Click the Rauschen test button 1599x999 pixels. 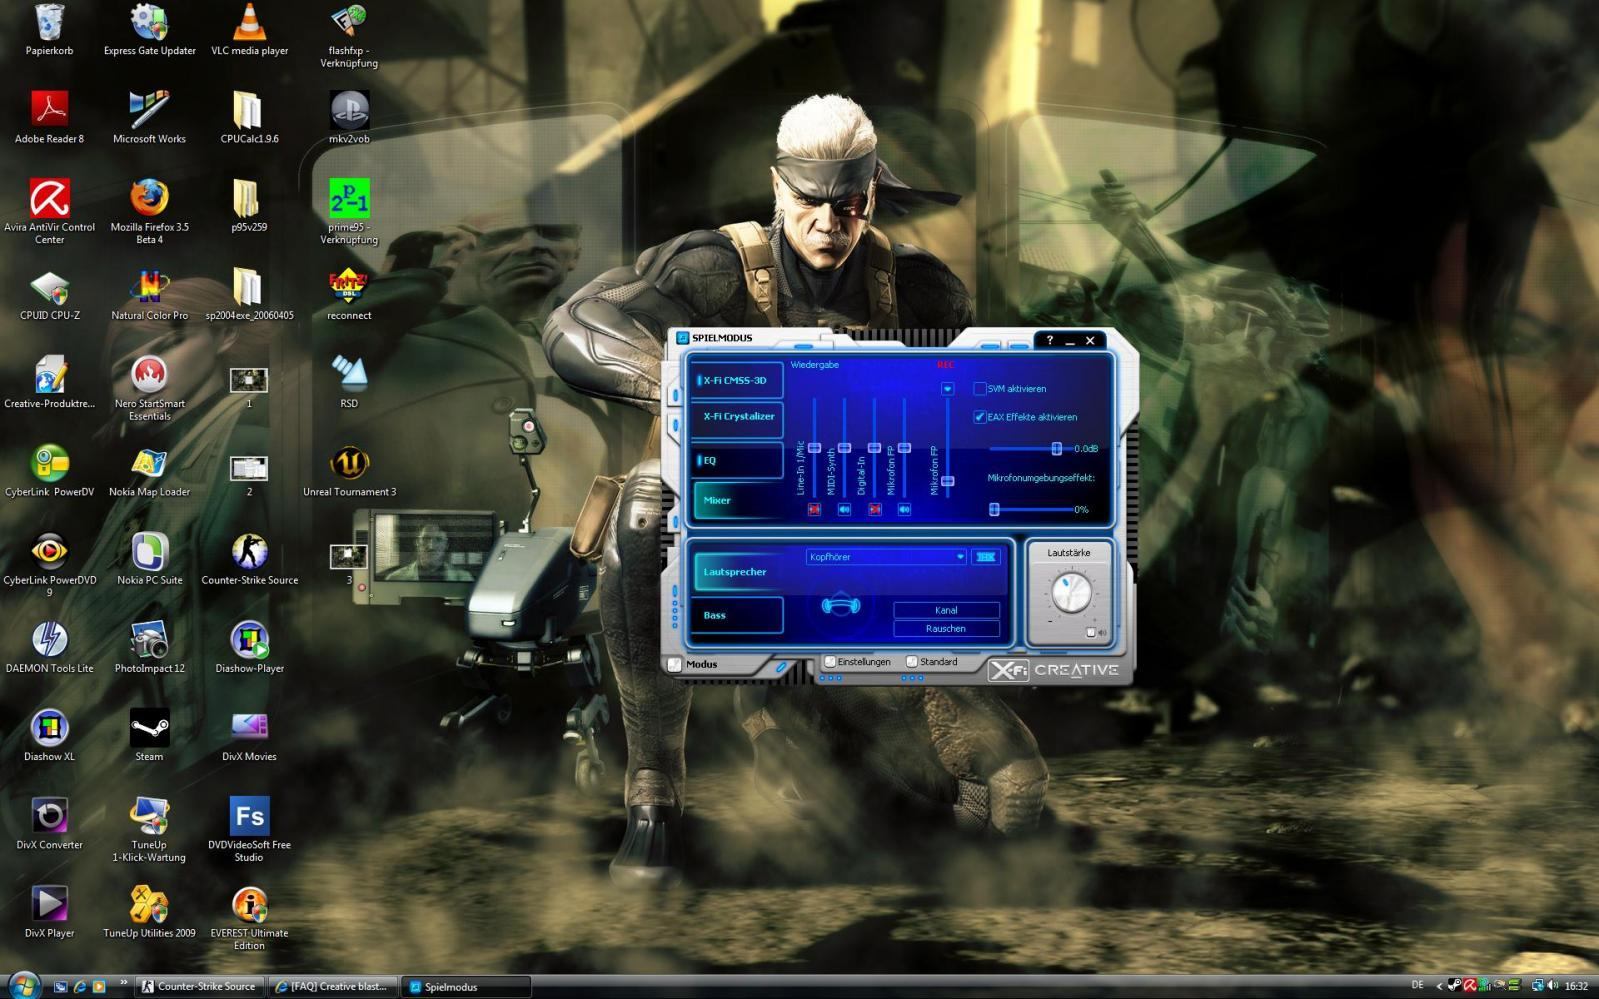946,629
